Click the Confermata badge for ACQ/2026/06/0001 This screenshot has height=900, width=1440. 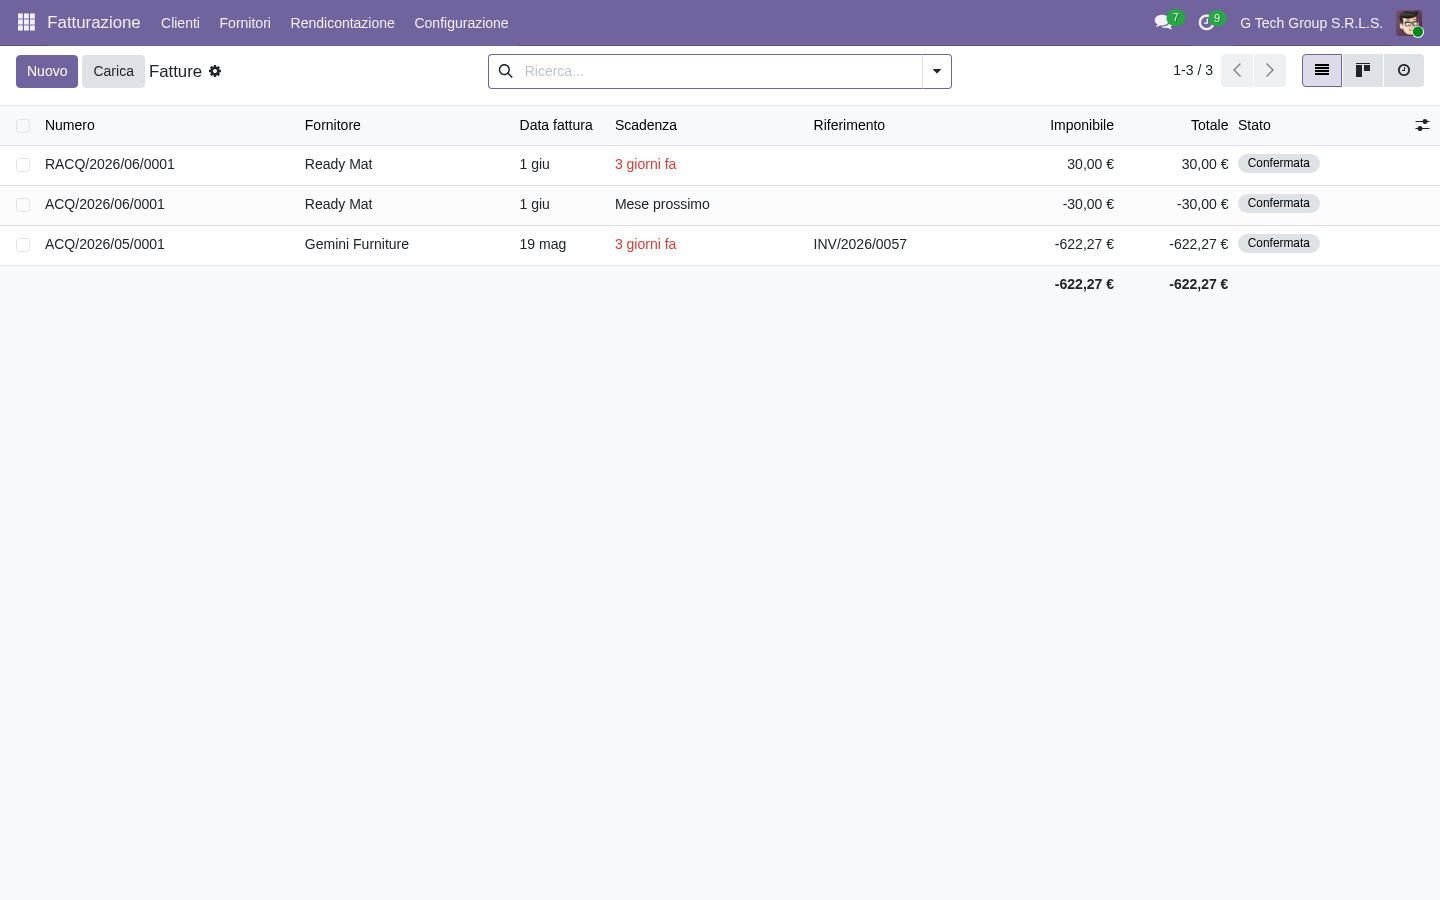1279,203
